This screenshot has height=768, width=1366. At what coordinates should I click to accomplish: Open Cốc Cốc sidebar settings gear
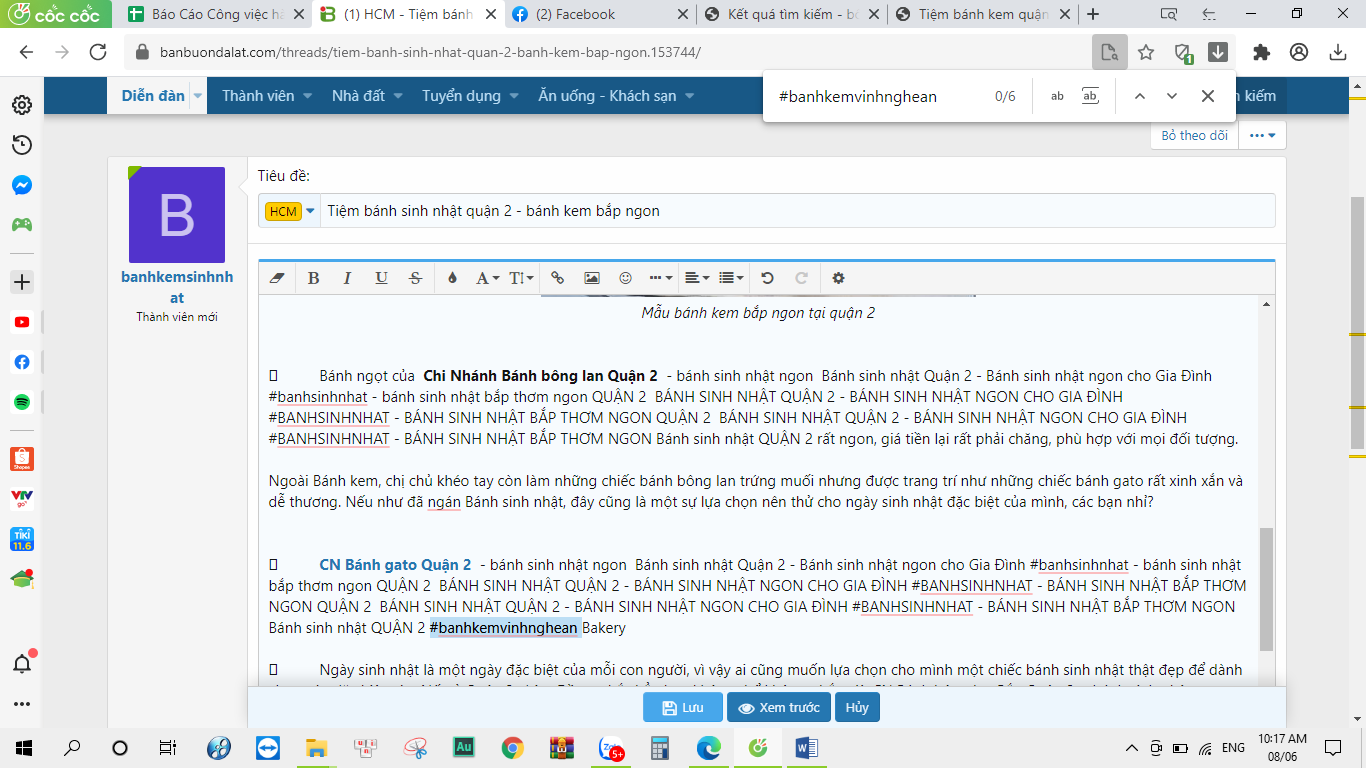click(x=21, y=105)
